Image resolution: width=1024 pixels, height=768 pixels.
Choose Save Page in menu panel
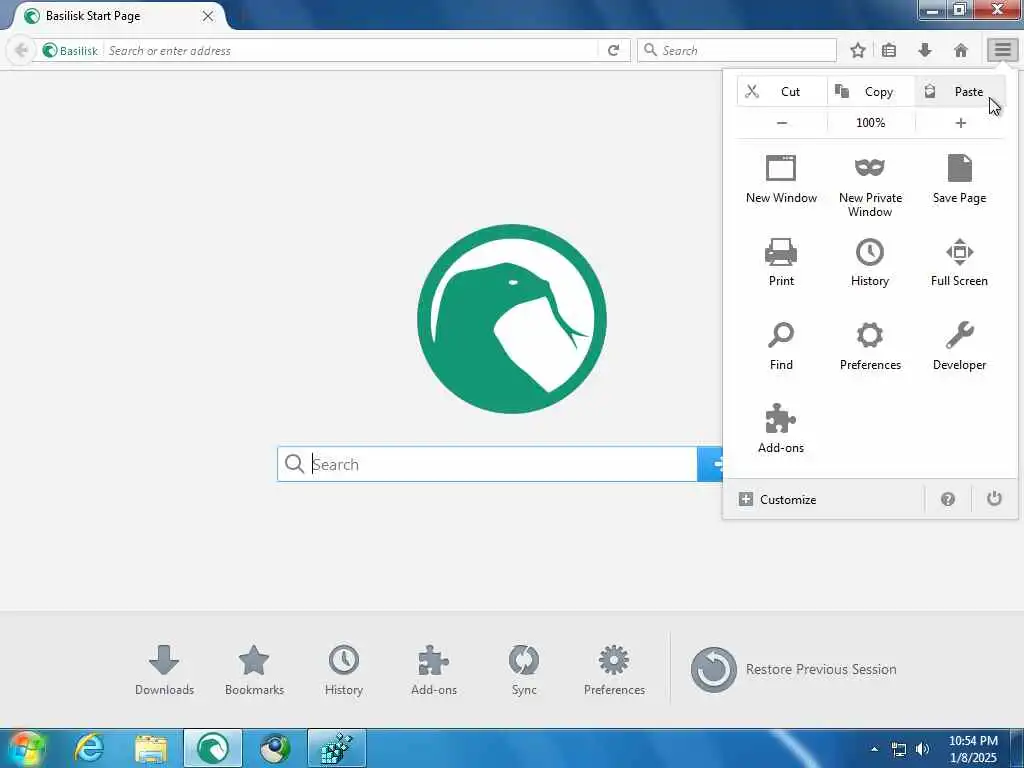[x=959, y=179]
